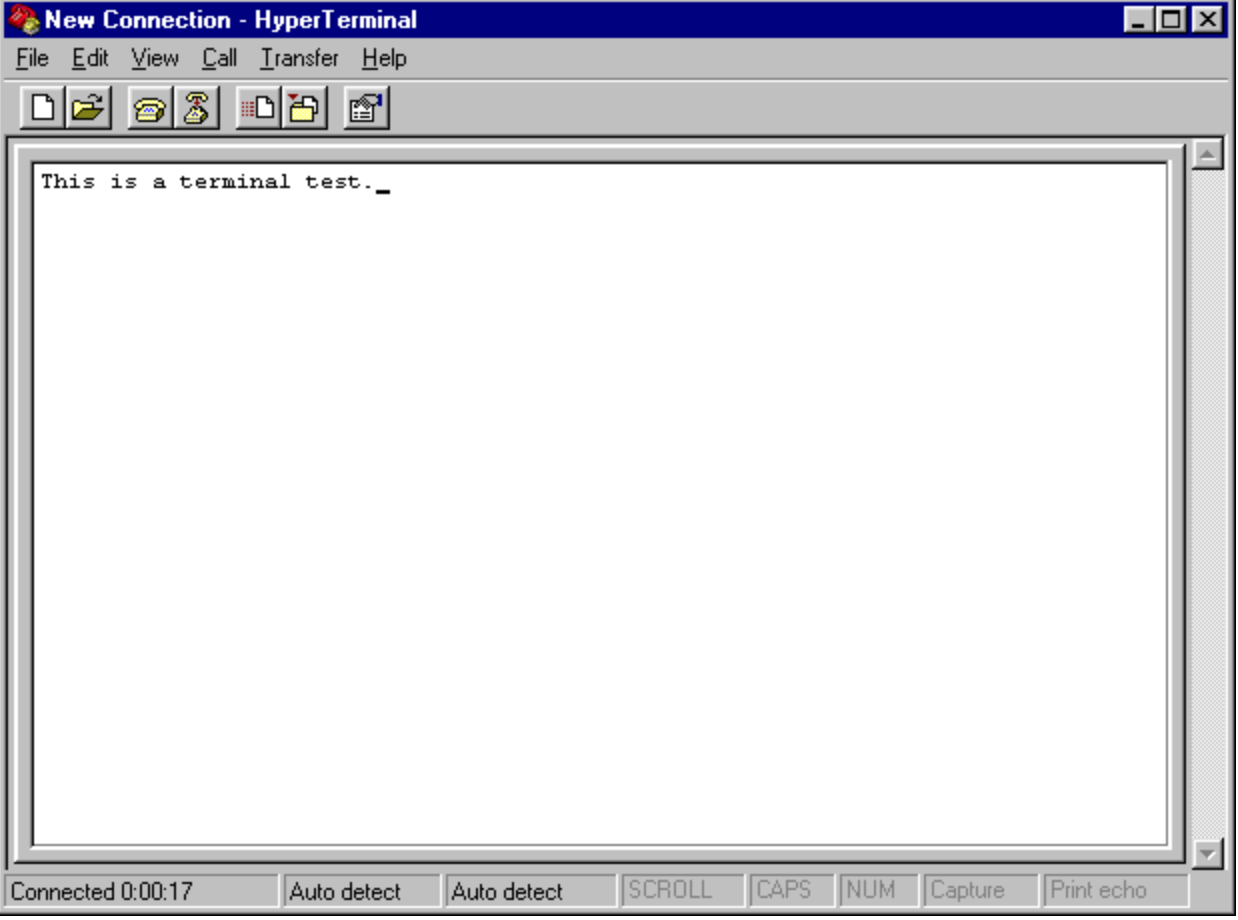Click the Properties toolbar icon
The image size is (1238, 920).
[x=367, y=108]
